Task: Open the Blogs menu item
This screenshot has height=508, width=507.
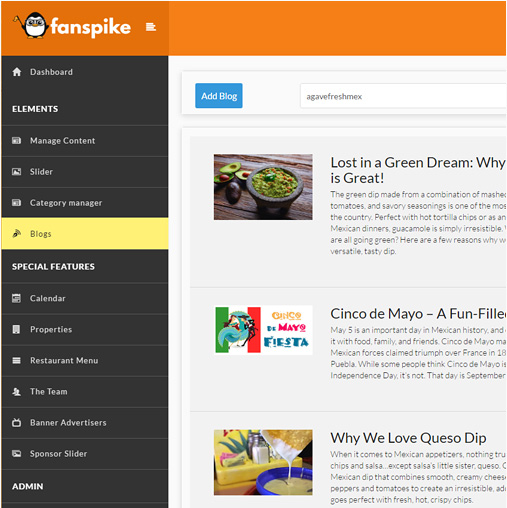Action: point(85,234)
